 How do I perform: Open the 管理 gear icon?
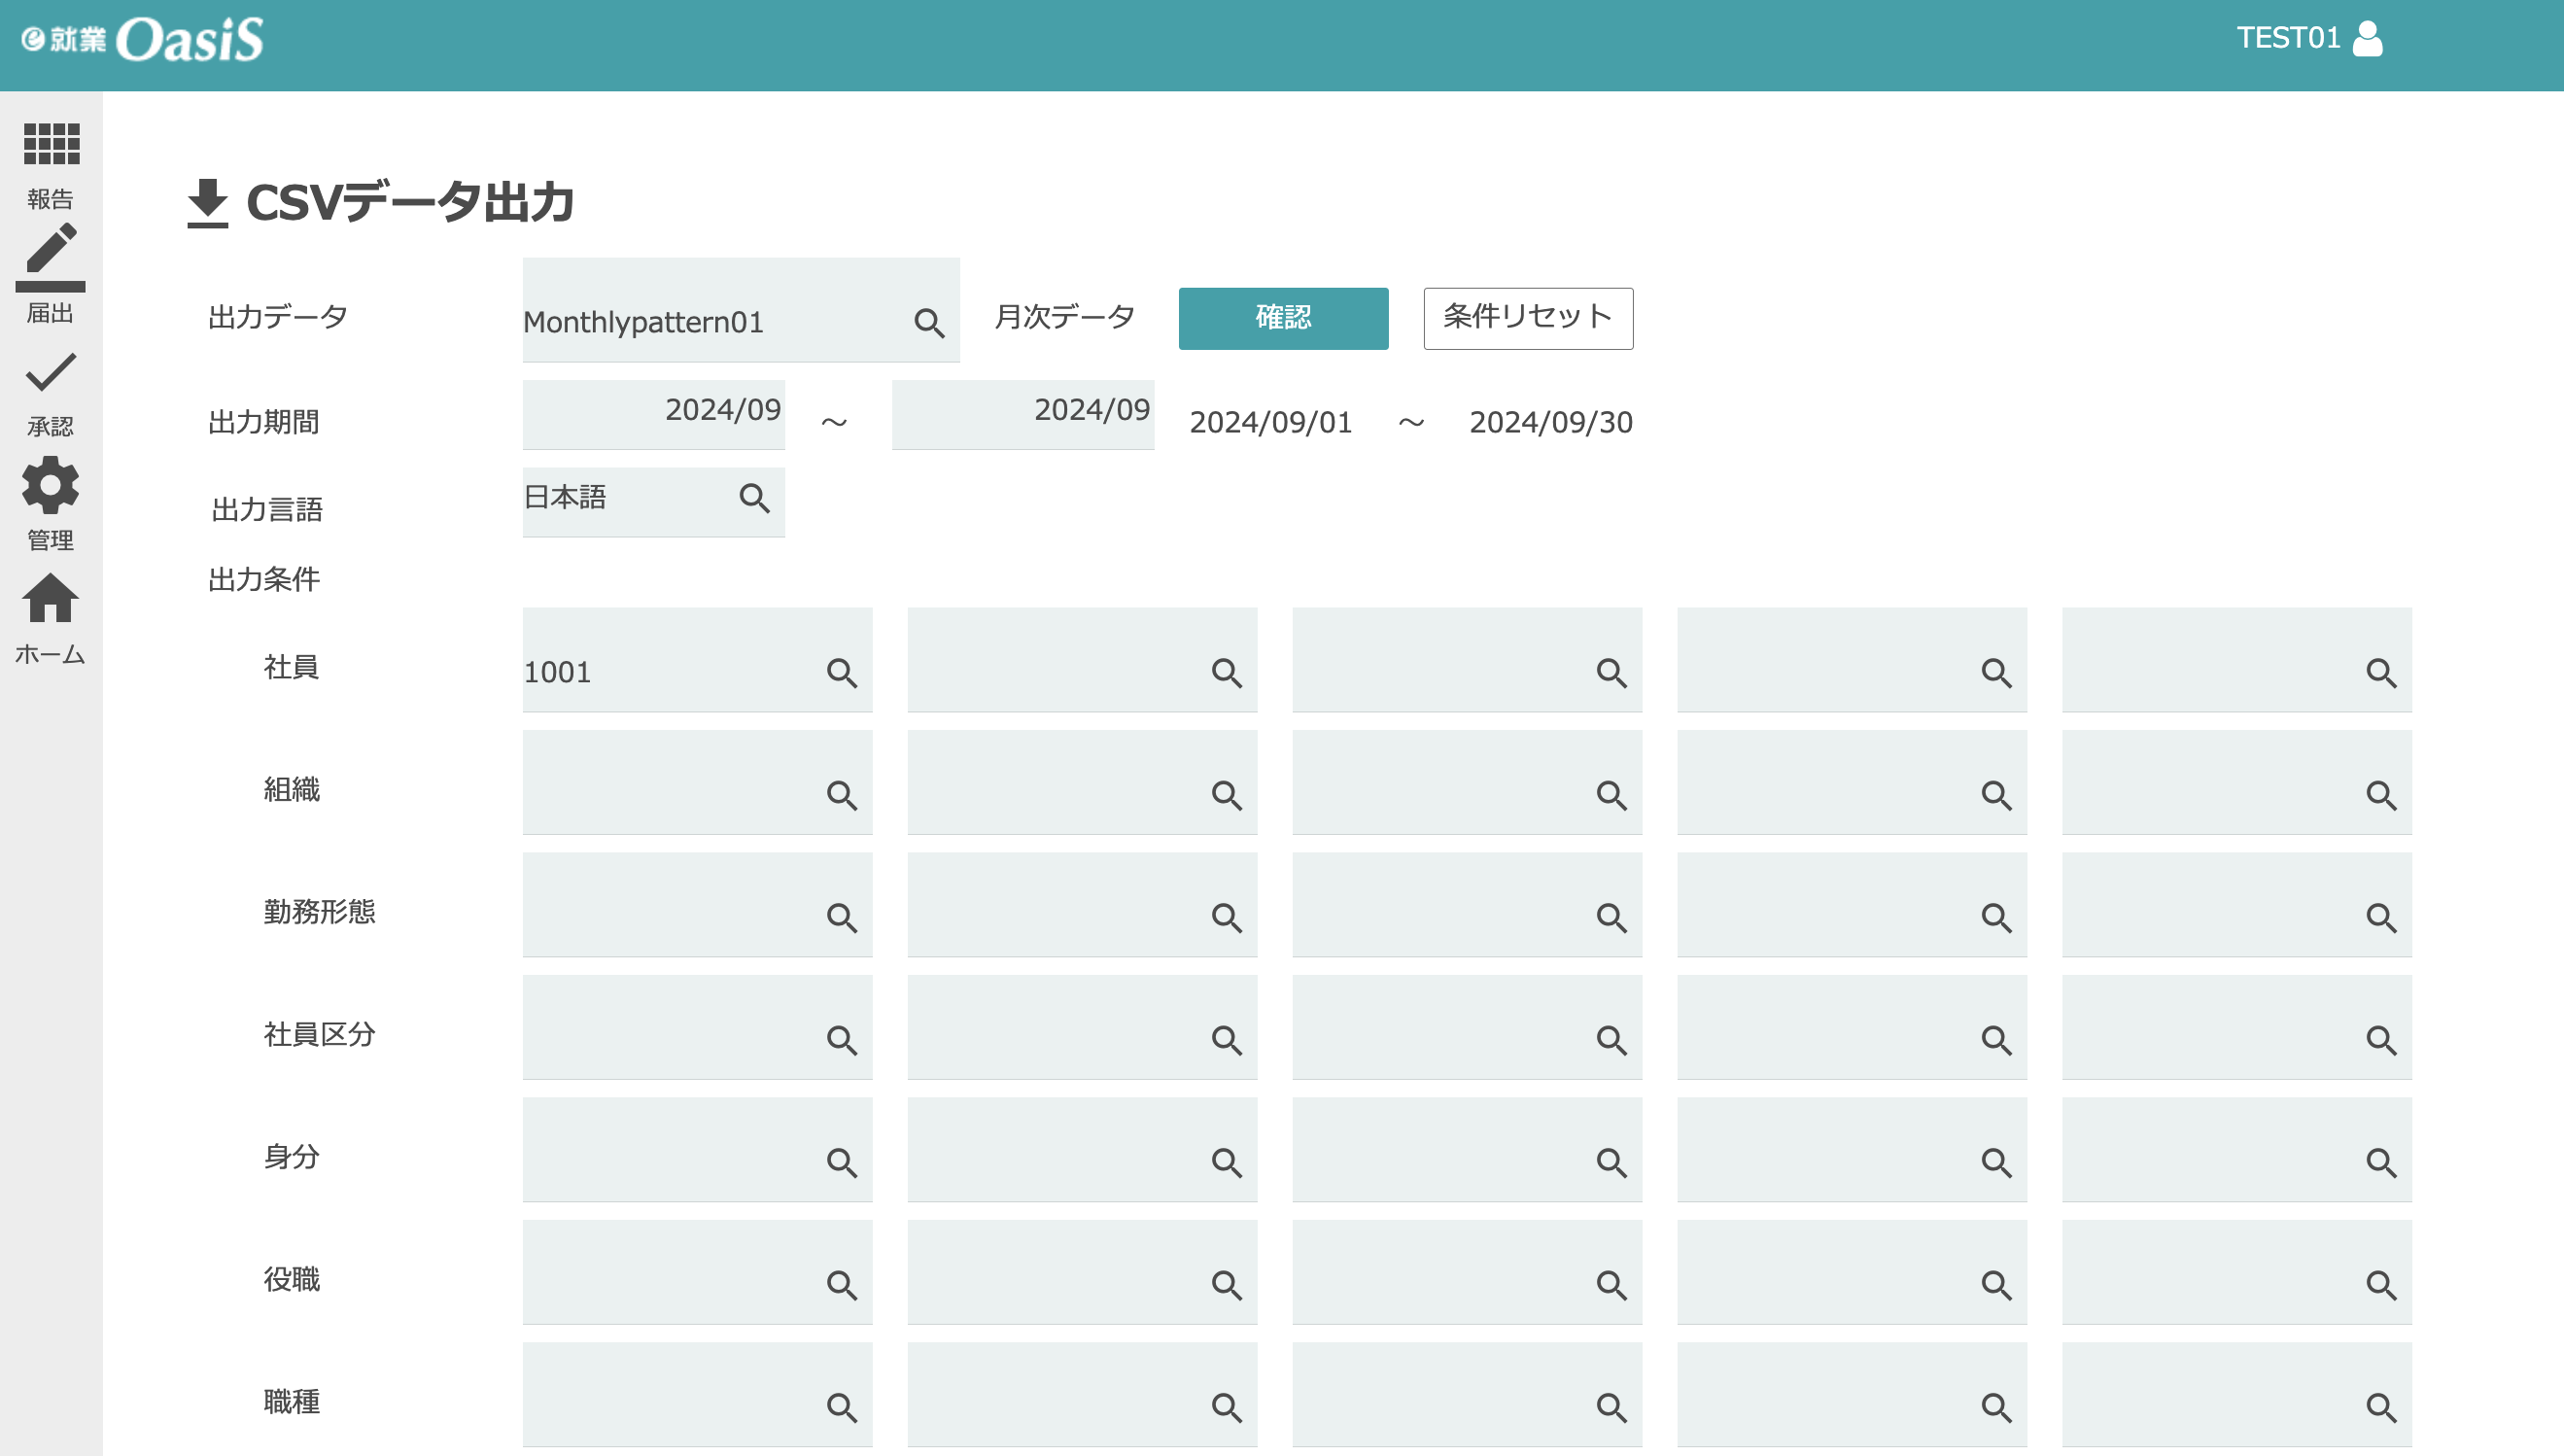(51, 486)
